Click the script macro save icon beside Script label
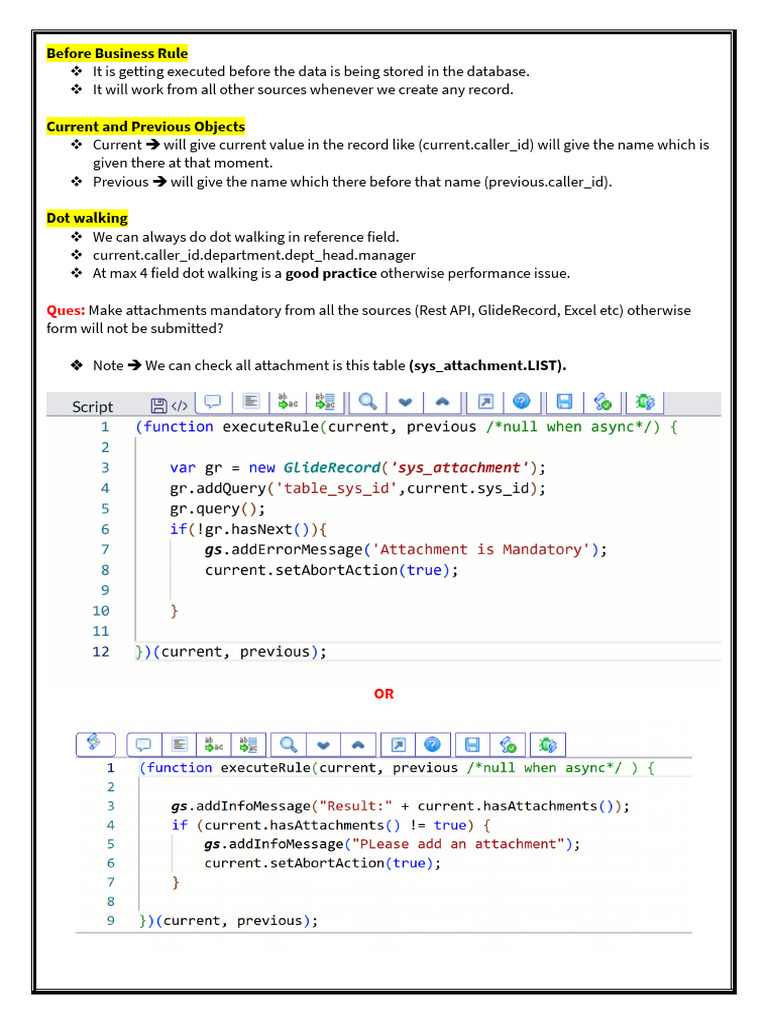This screenshot has width=768, height=1024. [x=159, y=406]
